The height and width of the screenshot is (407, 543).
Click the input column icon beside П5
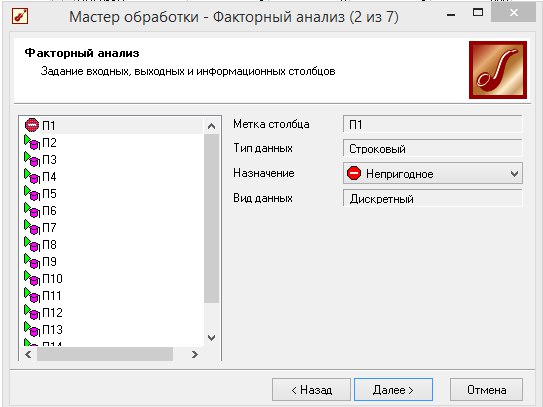pyautogui.click(x=32, y=193)
